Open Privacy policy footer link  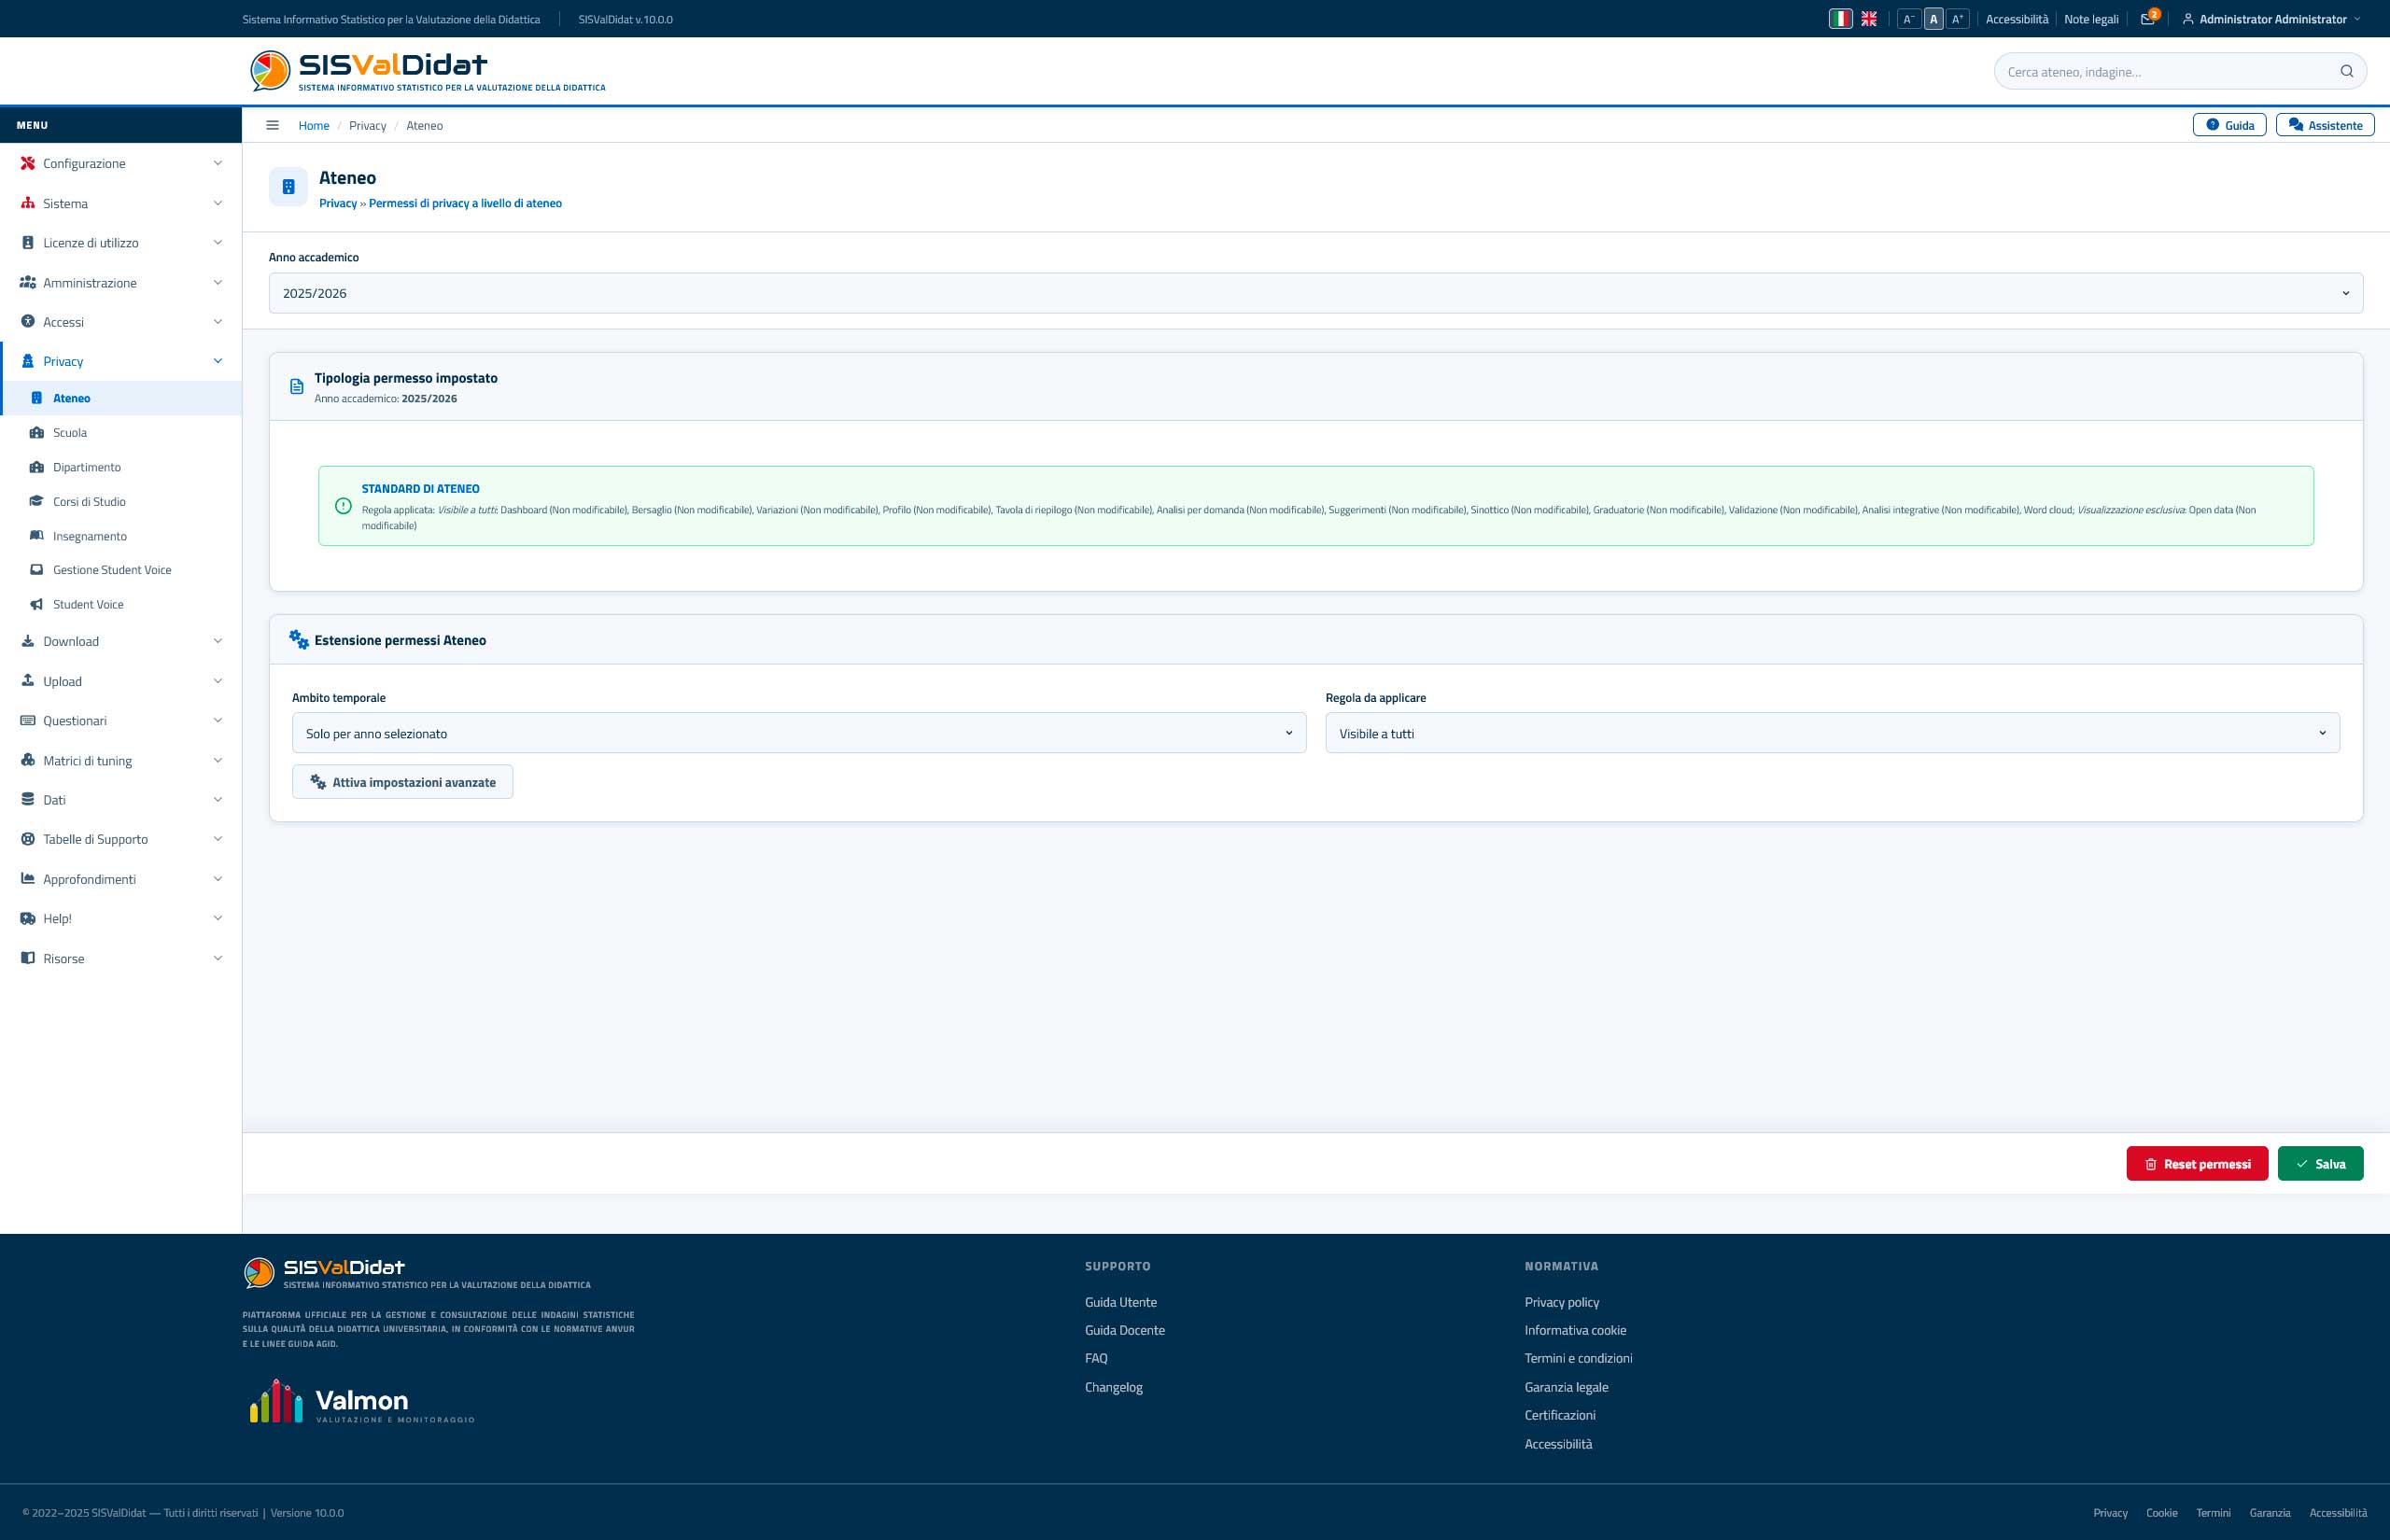point(1561,1302)
